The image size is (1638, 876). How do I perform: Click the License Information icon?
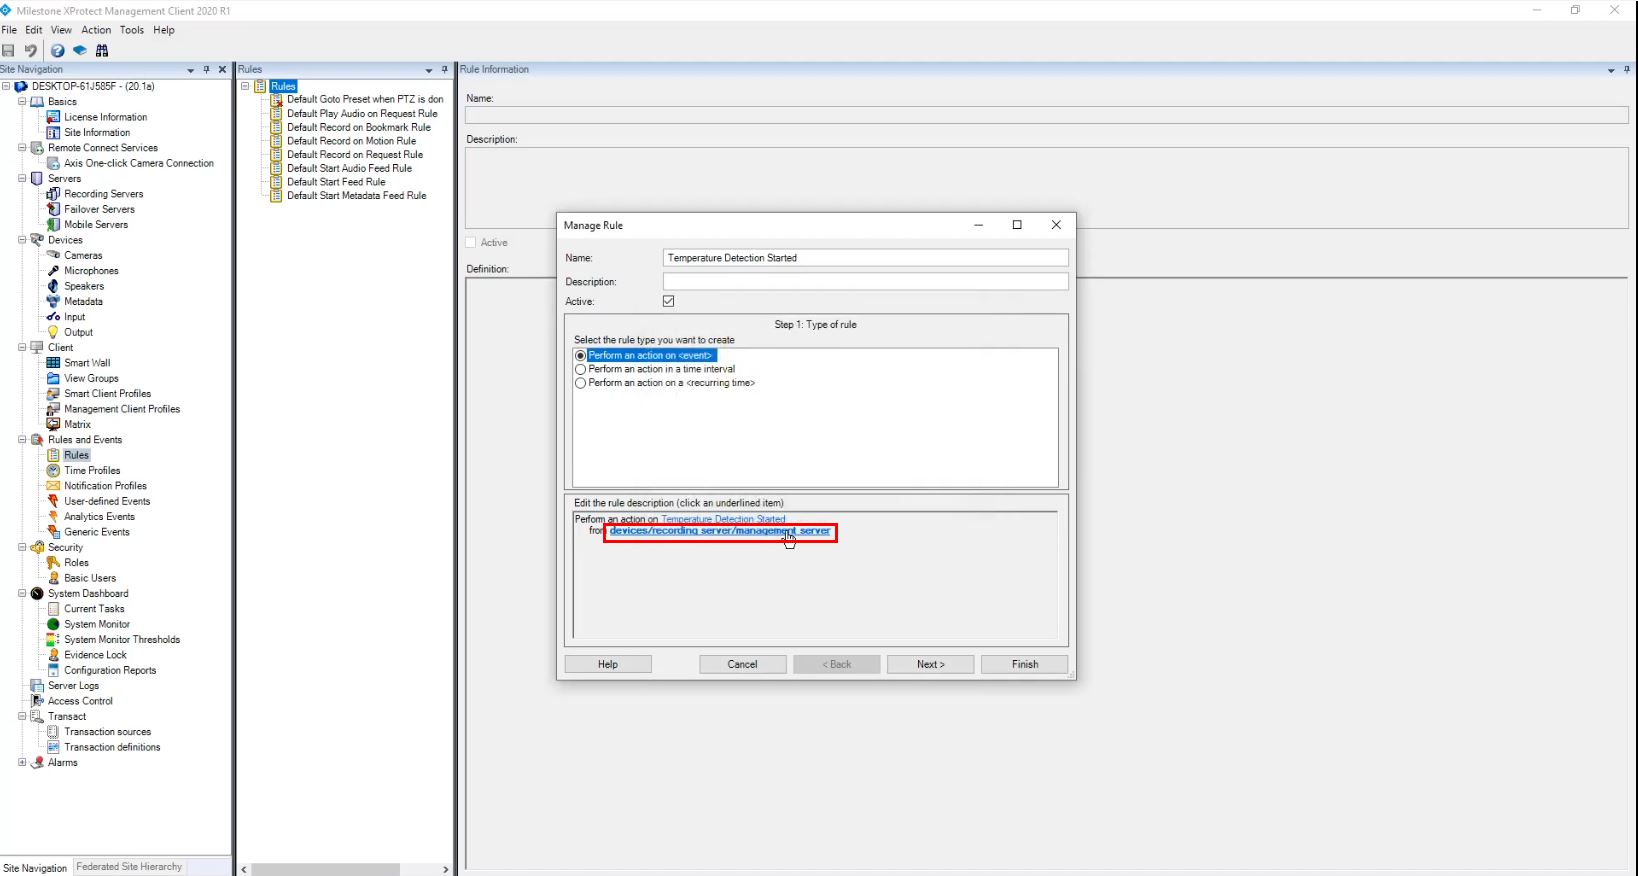click(x=54, y=117)
